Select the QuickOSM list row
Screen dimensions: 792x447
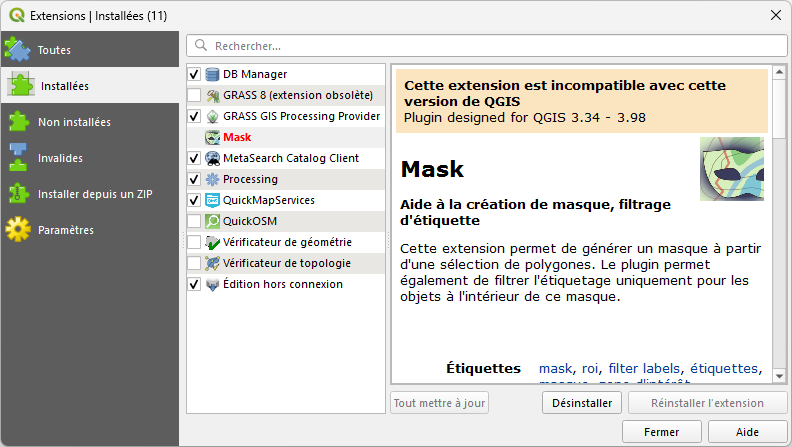tap(286, 221)
